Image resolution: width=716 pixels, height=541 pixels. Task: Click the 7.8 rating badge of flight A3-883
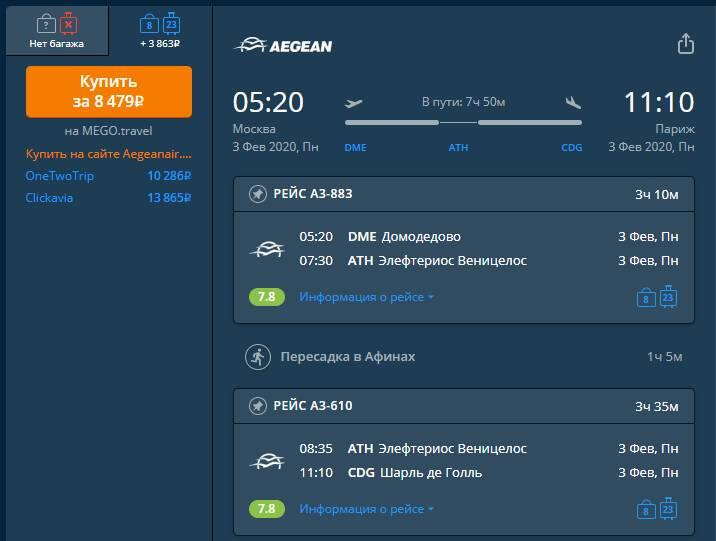click(x=267, y=297)
